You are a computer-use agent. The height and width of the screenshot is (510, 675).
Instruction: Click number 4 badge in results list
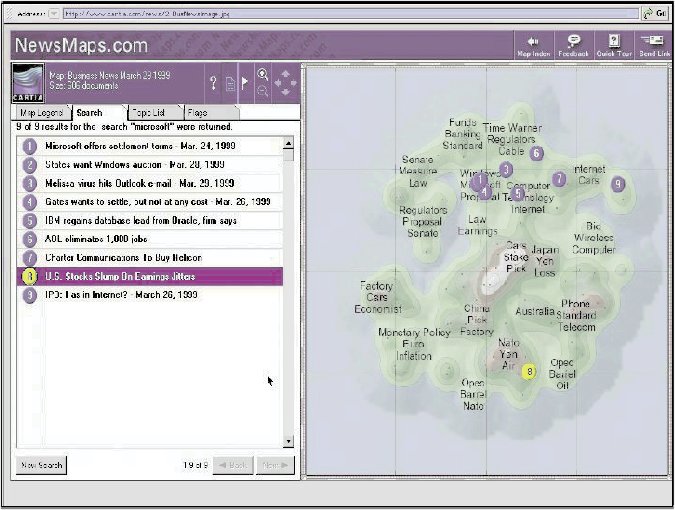pos(29,202)
